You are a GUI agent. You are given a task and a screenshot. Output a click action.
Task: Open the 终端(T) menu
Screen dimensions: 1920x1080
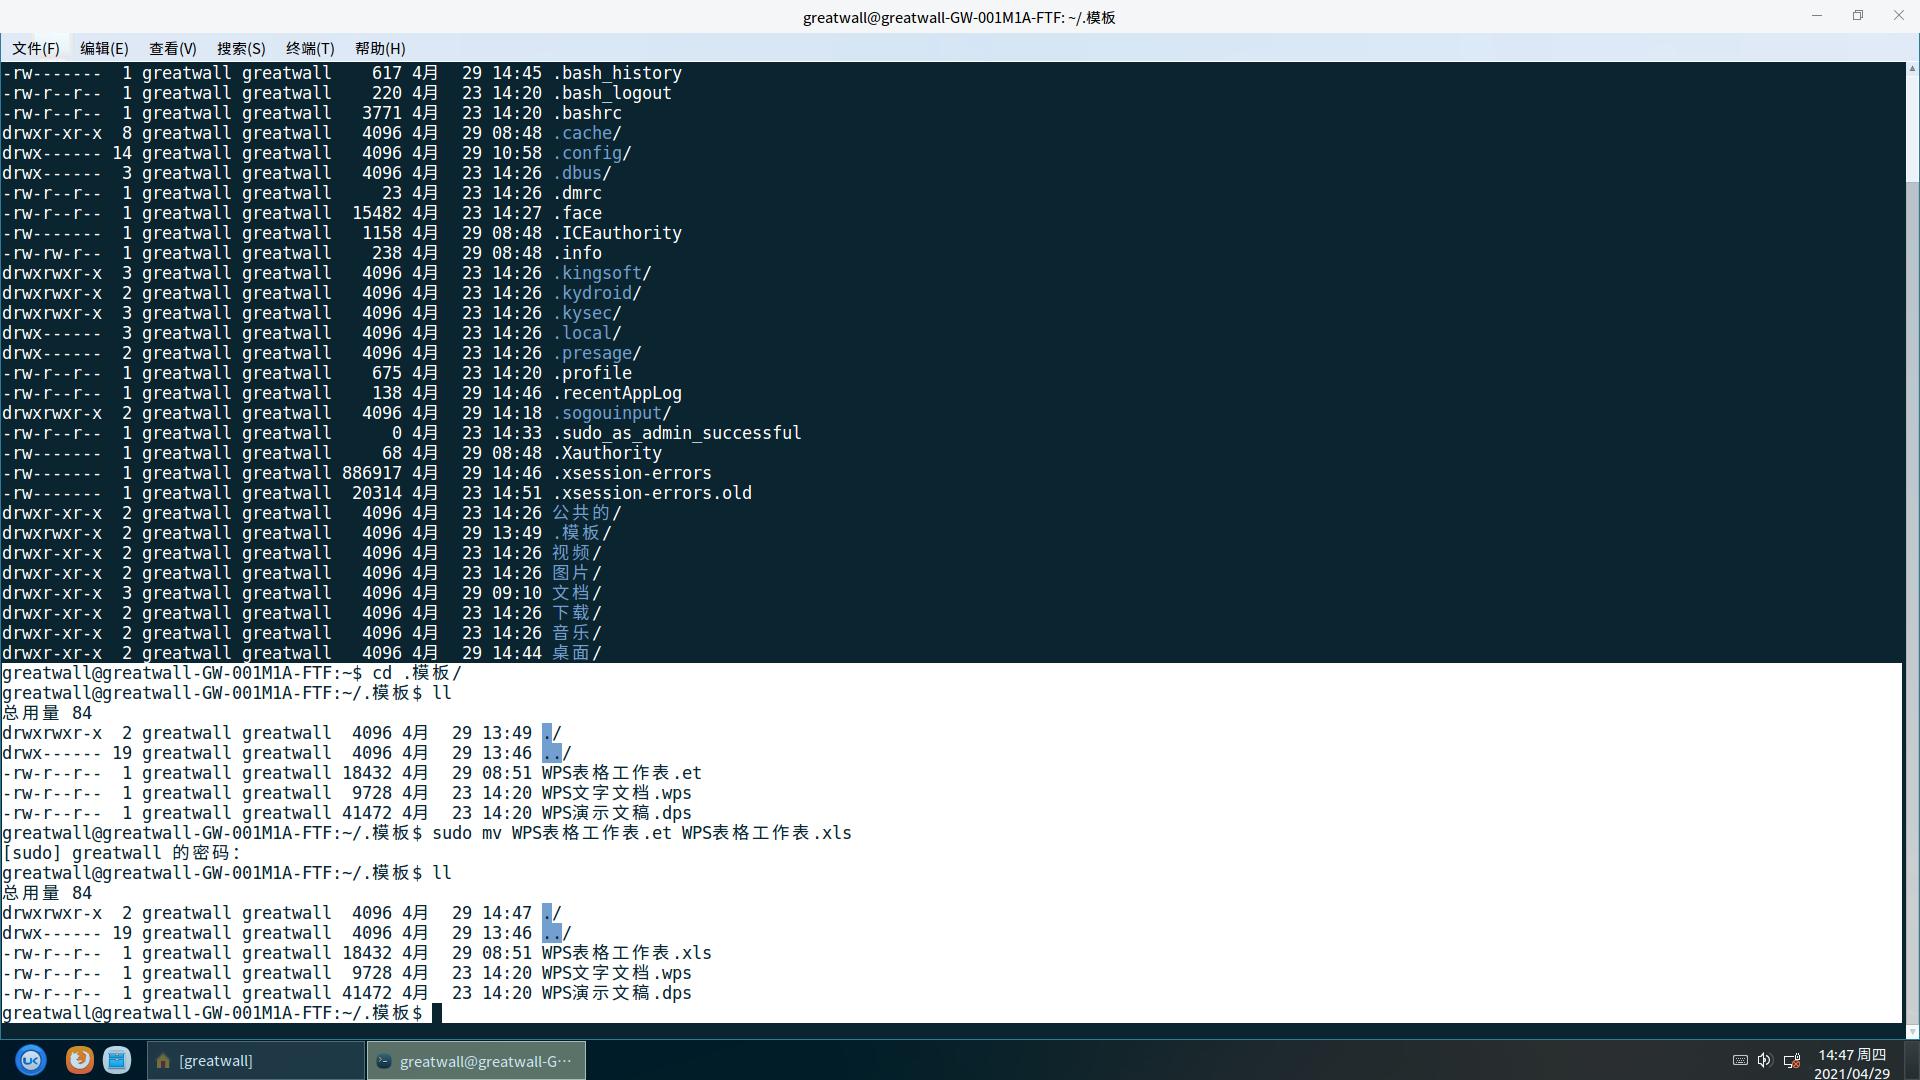(310, 48)
